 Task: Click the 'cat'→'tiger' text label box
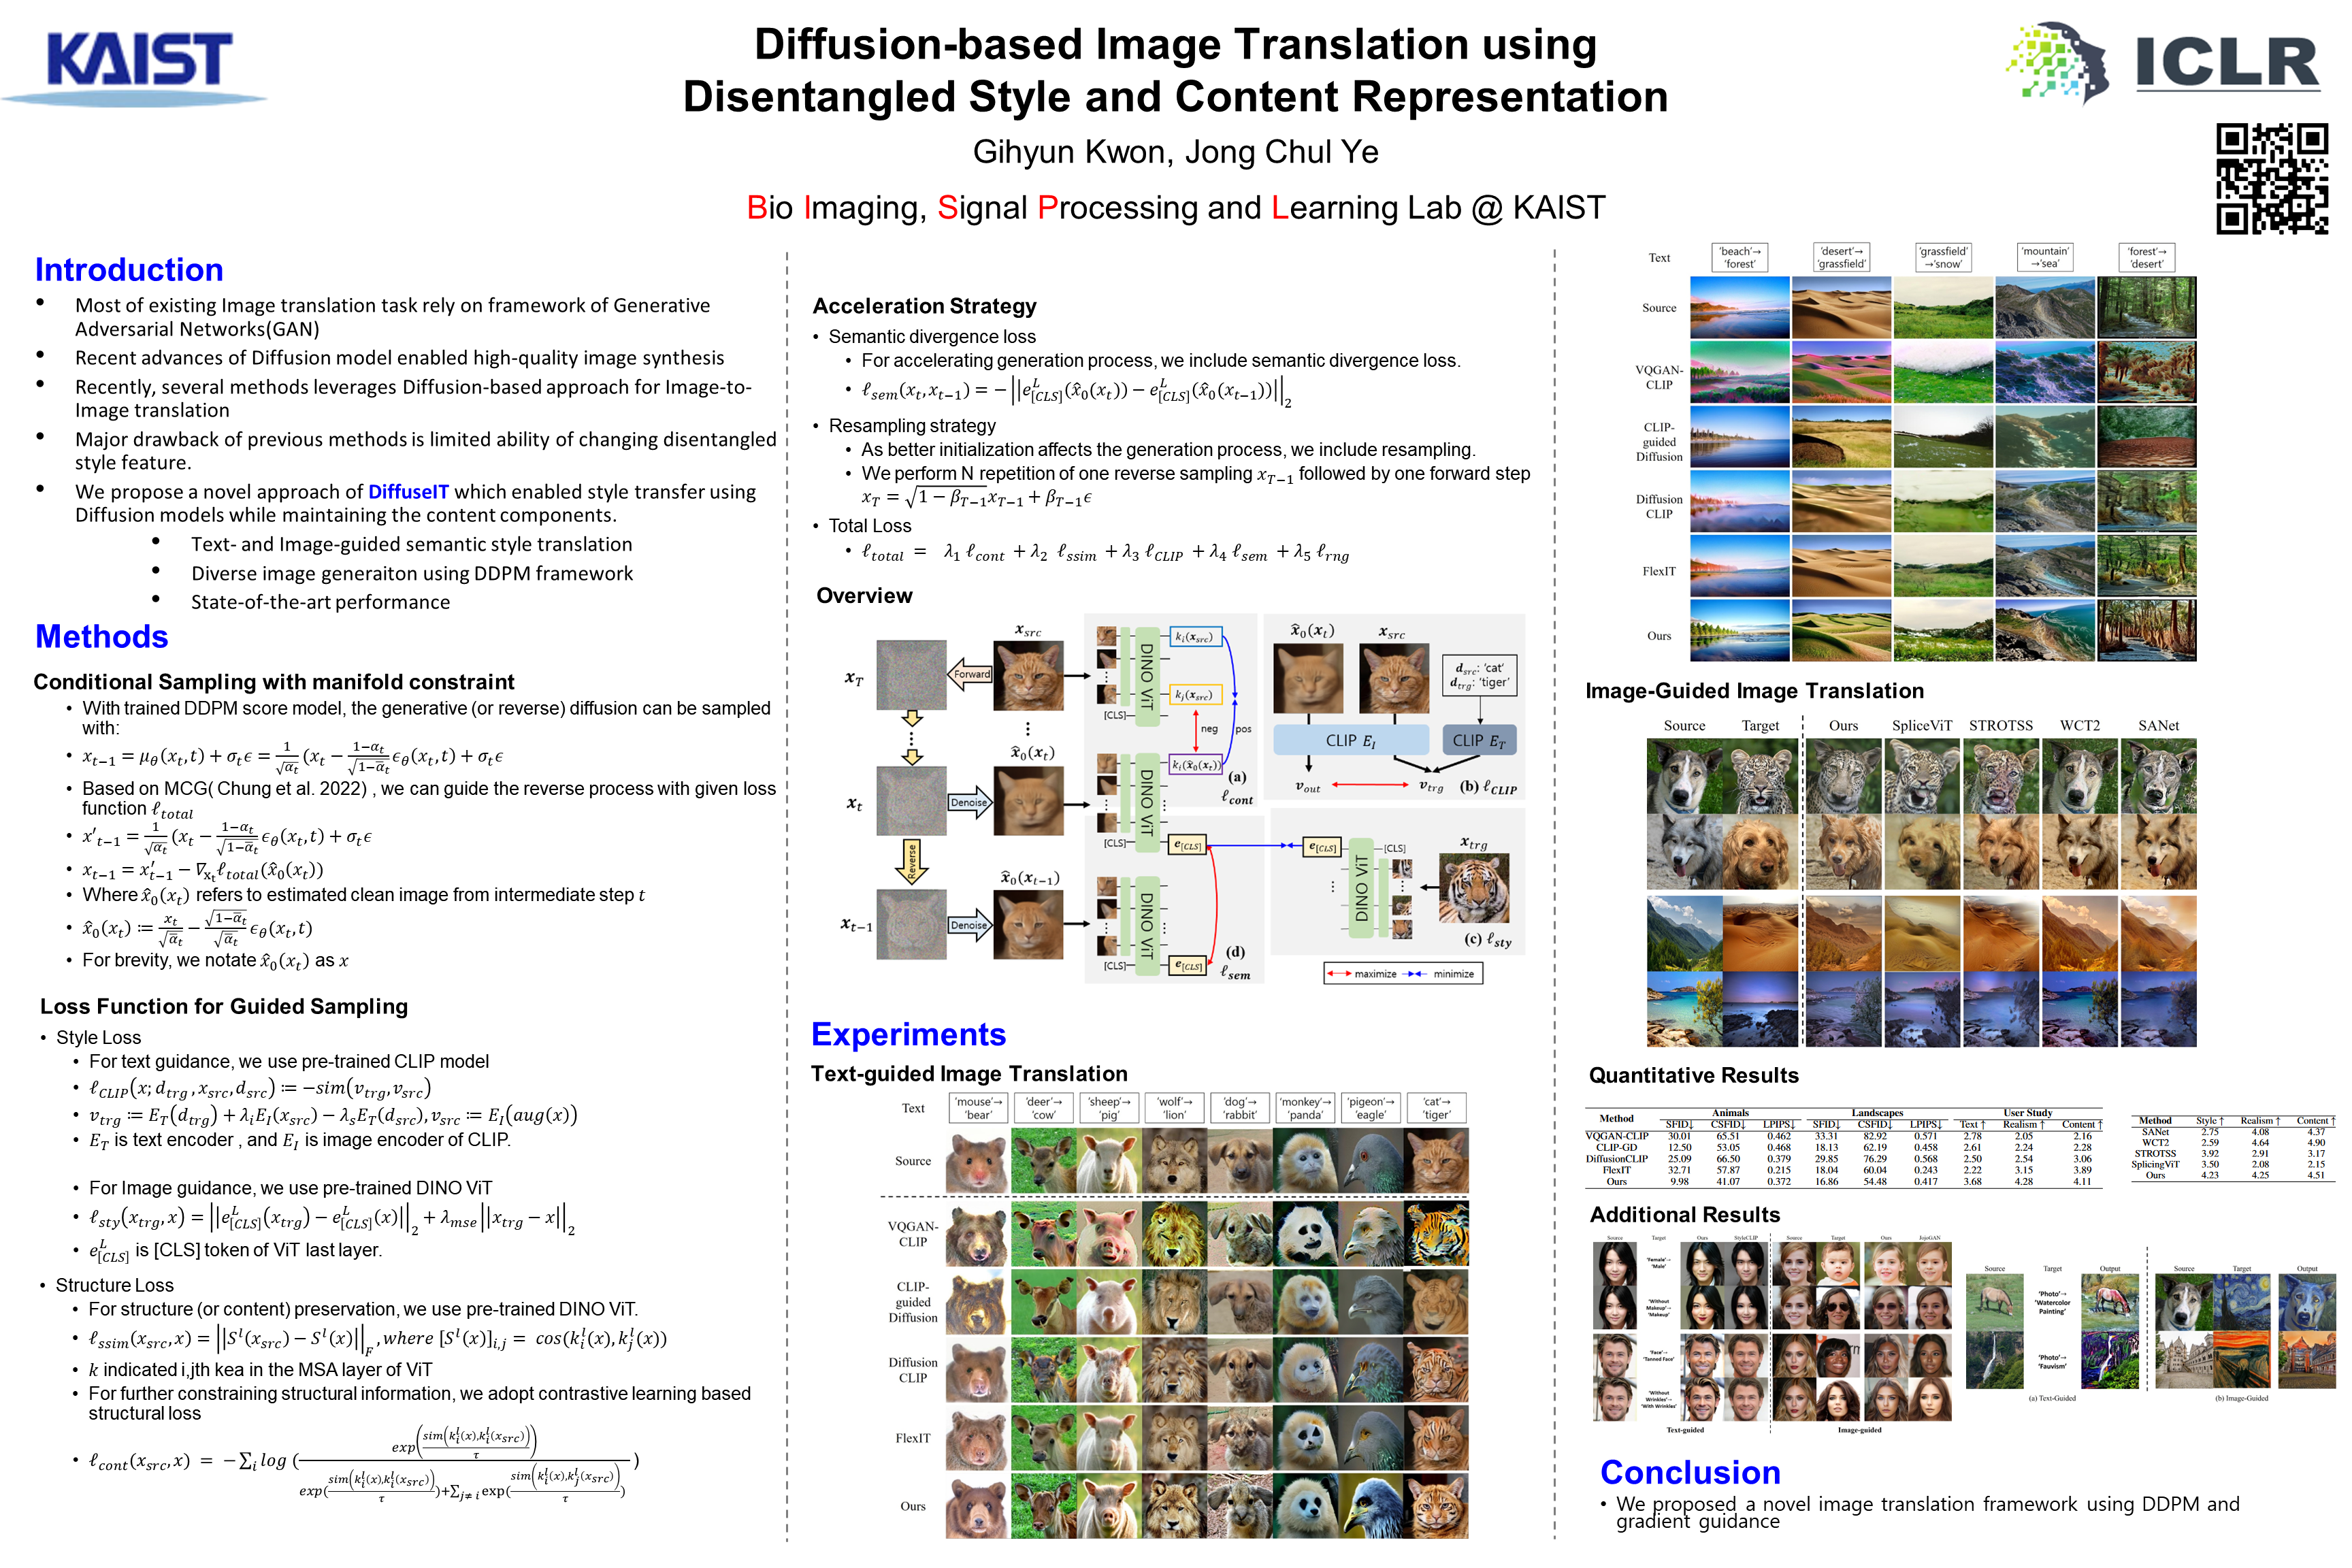click(1436, 1108)
